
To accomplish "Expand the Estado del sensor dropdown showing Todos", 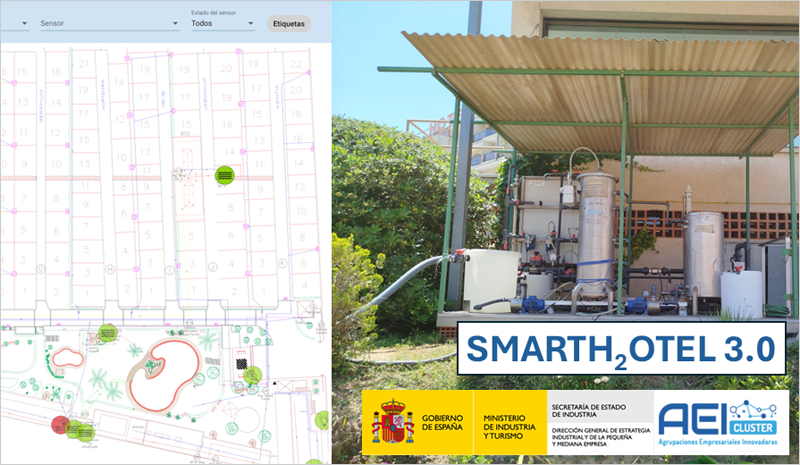I will [x=222, y=23].
